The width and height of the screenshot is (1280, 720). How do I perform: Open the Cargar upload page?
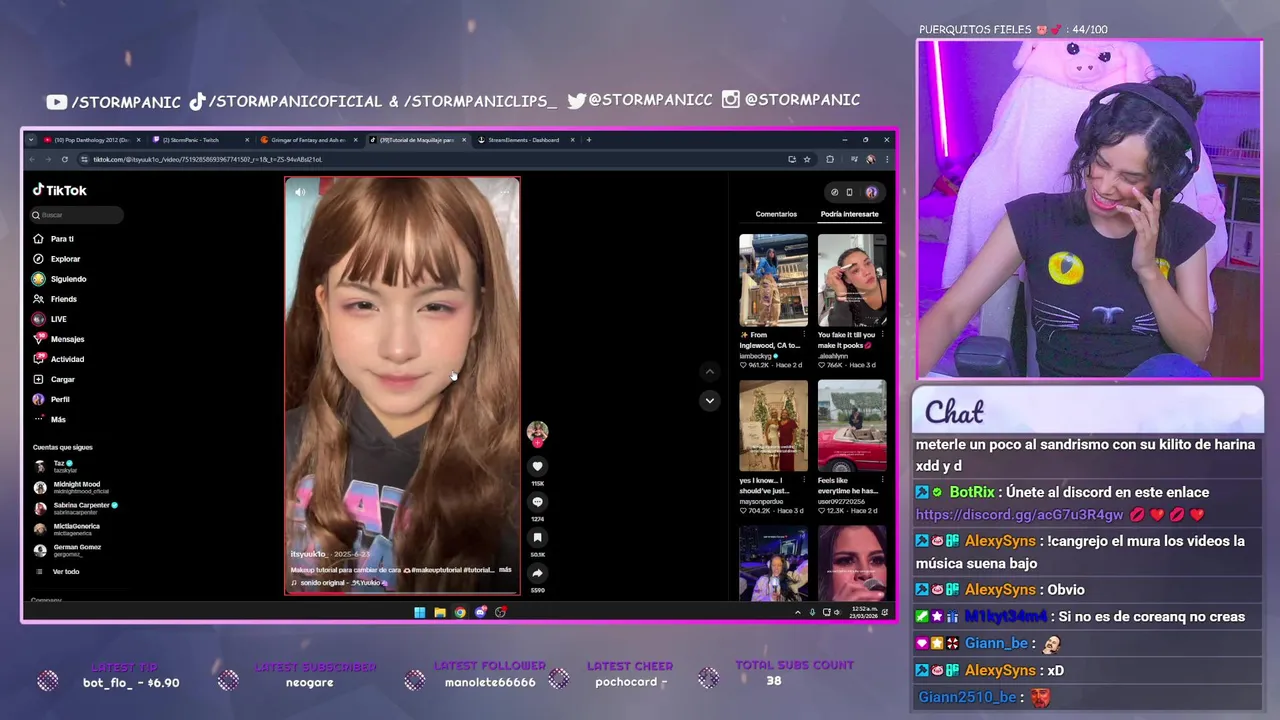click(x=54, y=379)
